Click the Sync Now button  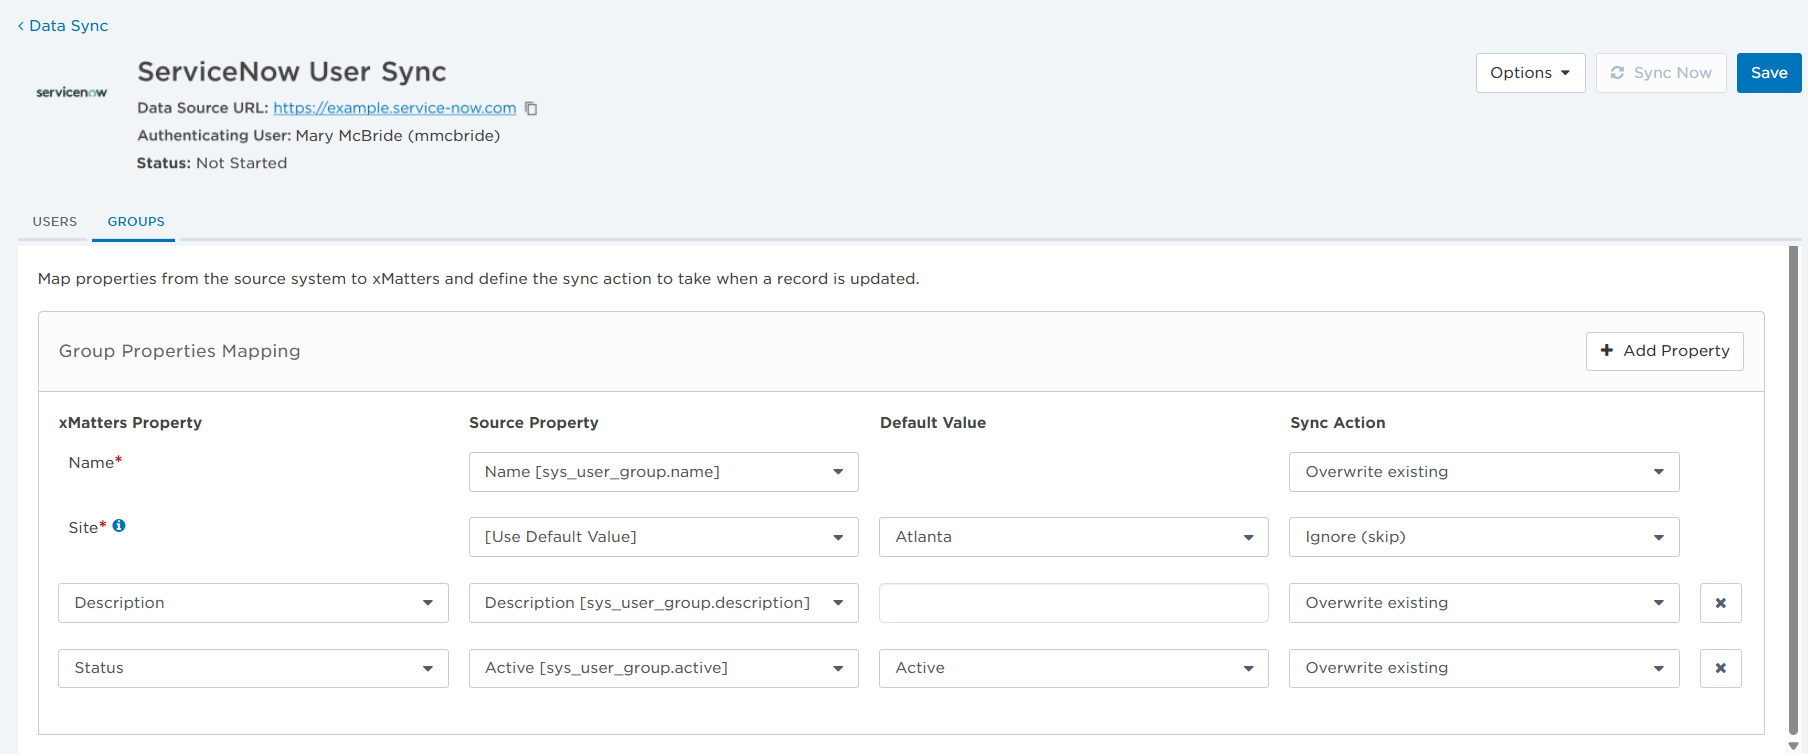tap(1660, 73)
